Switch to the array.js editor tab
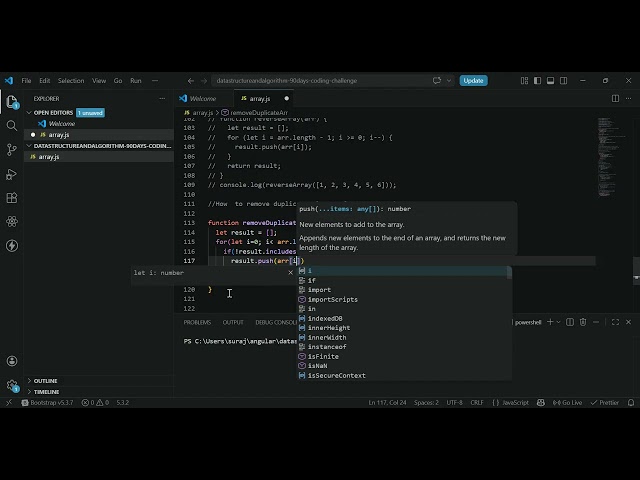The width and height of the screenshot is (640, 480). [x=264, y=98]
